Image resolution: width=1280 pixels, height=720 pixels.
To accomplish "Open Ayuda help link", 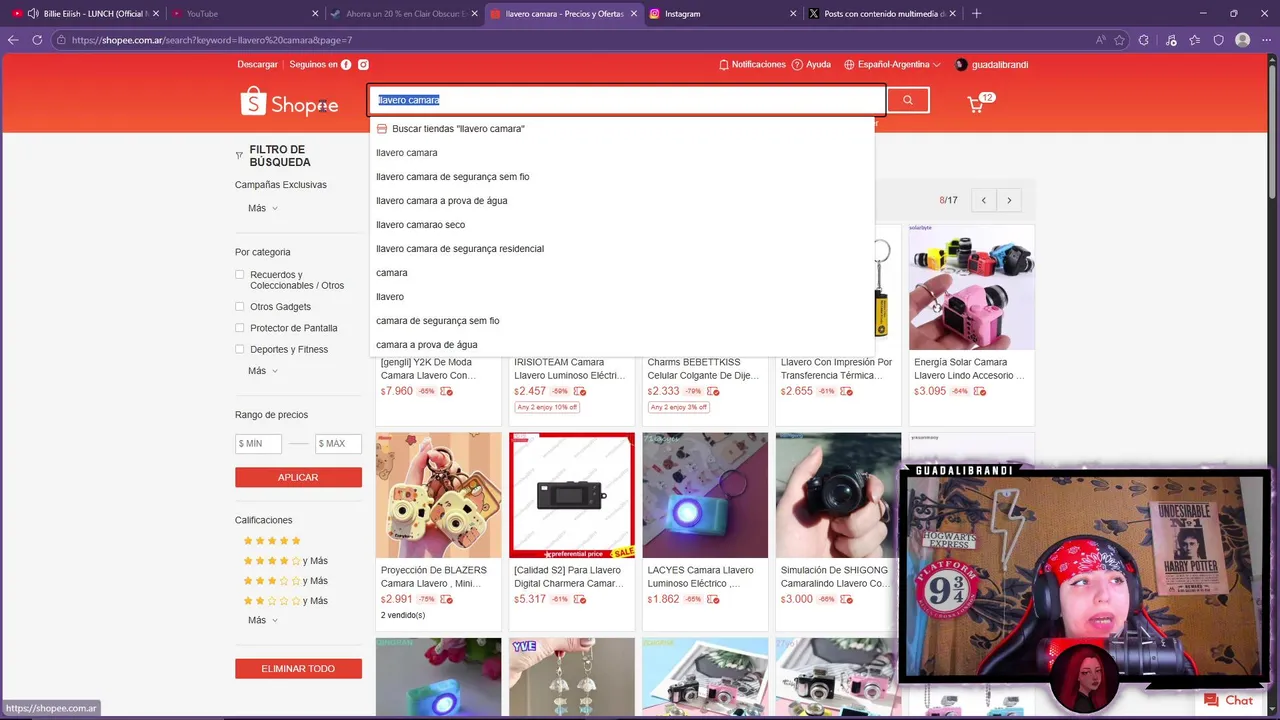I will click(811, 65).
